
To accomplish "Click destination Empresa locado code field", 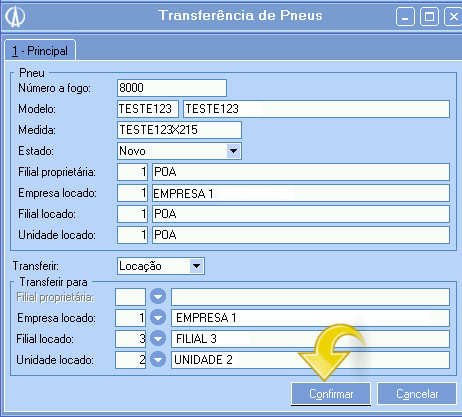I will (x=131, y=318).
